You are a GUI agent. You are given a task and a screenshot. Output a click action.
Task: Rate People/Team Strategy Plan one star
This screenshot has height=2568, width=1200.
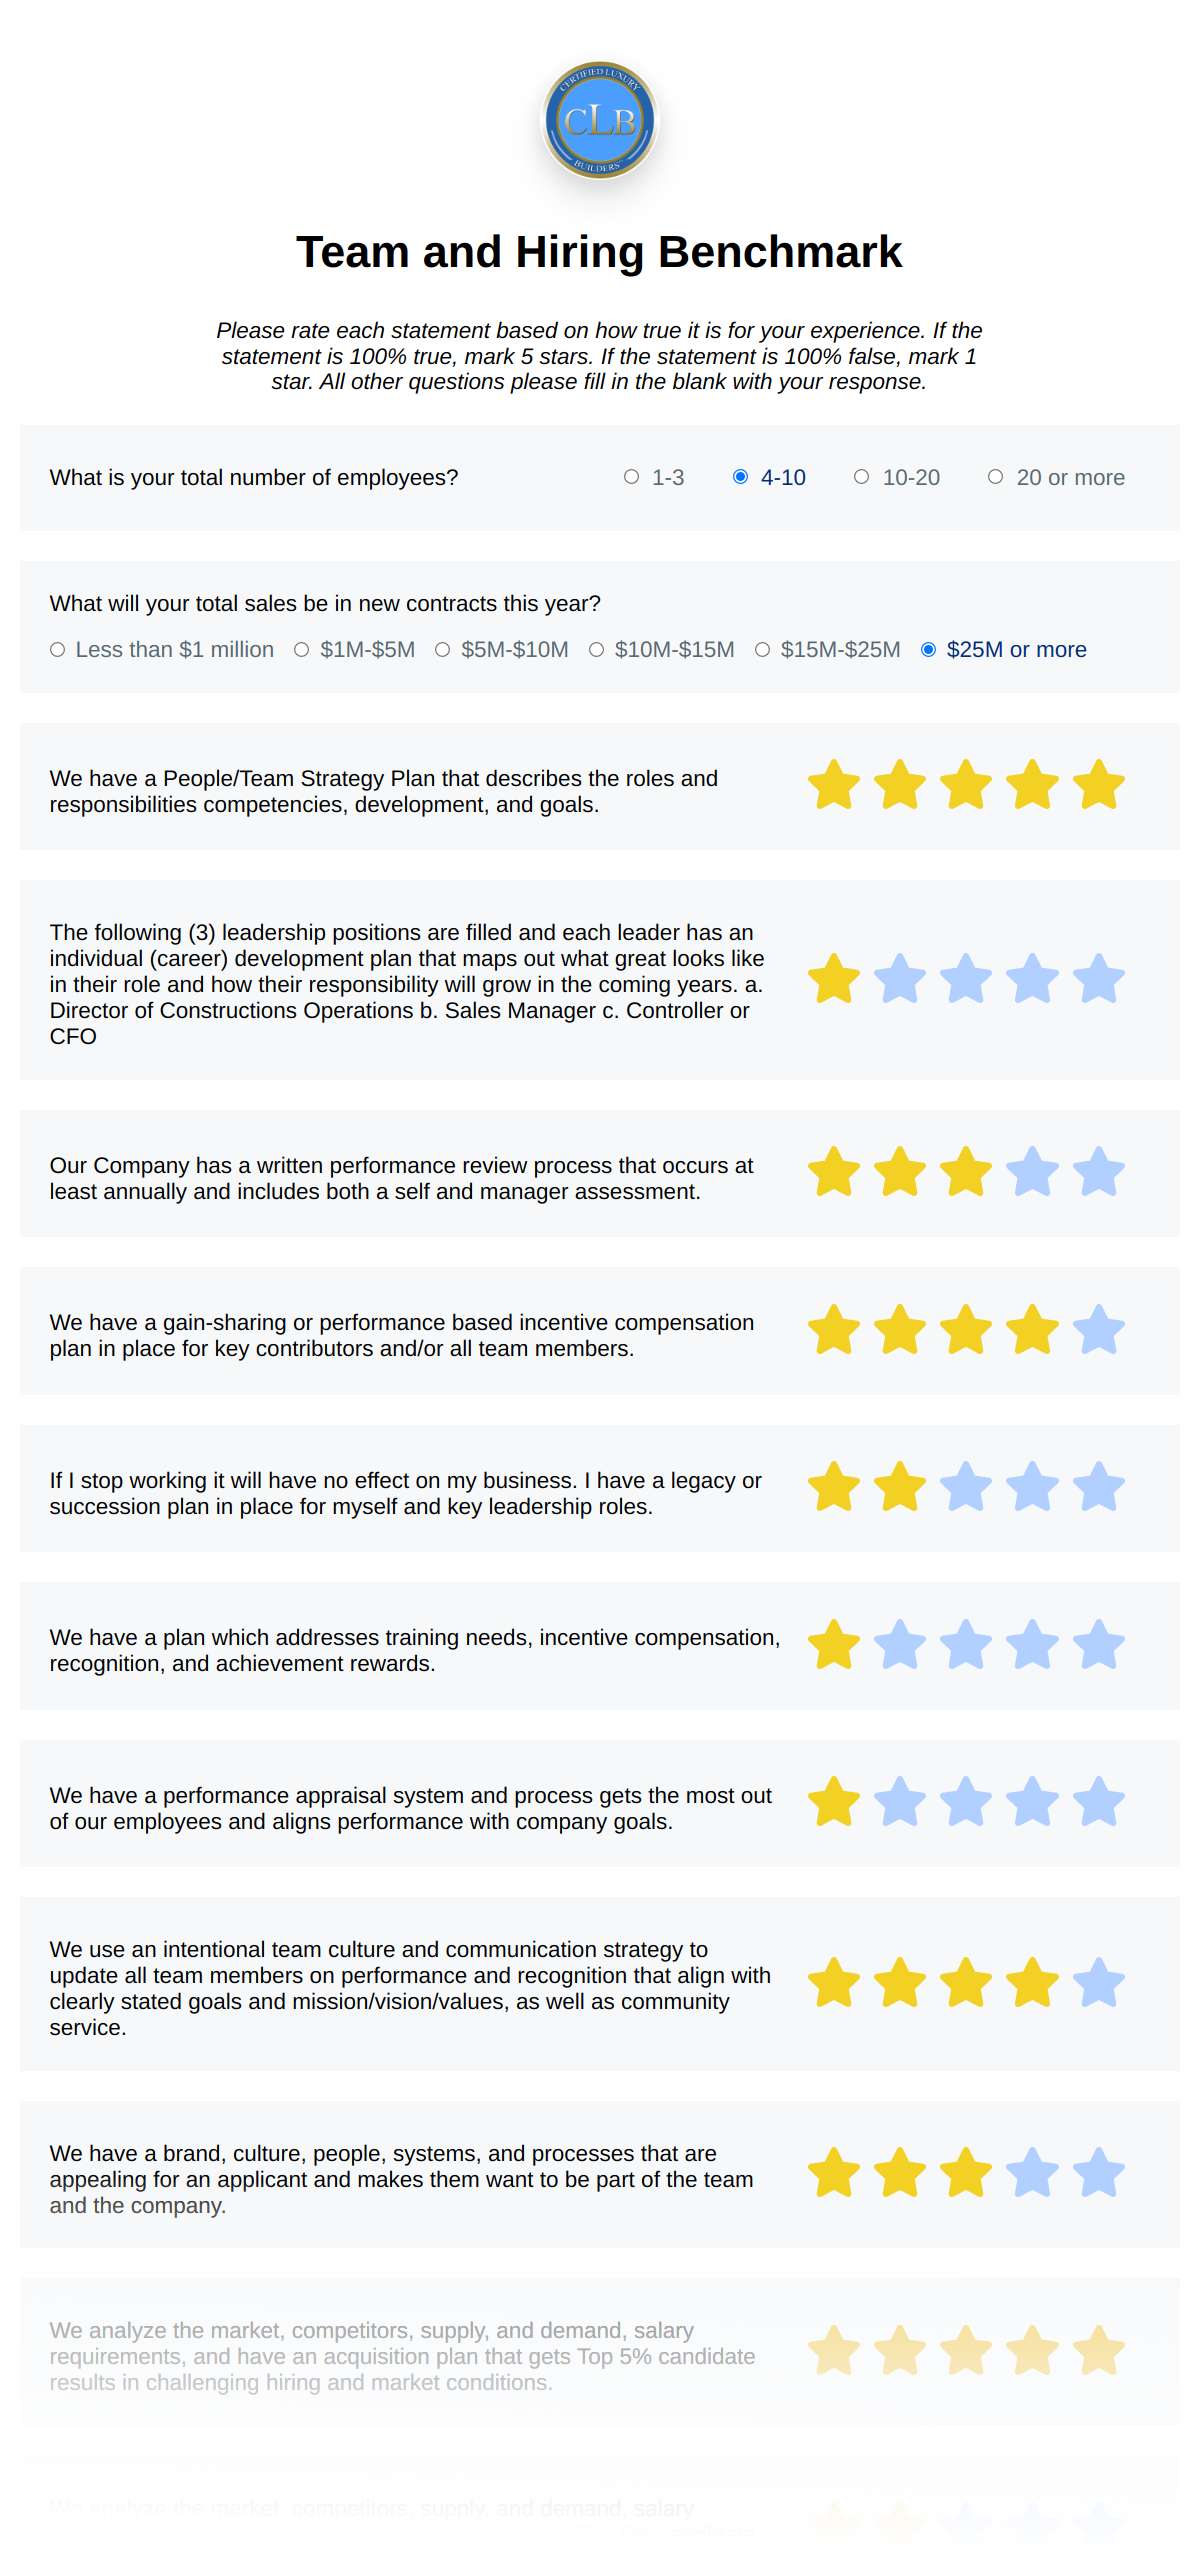point(833,785)
